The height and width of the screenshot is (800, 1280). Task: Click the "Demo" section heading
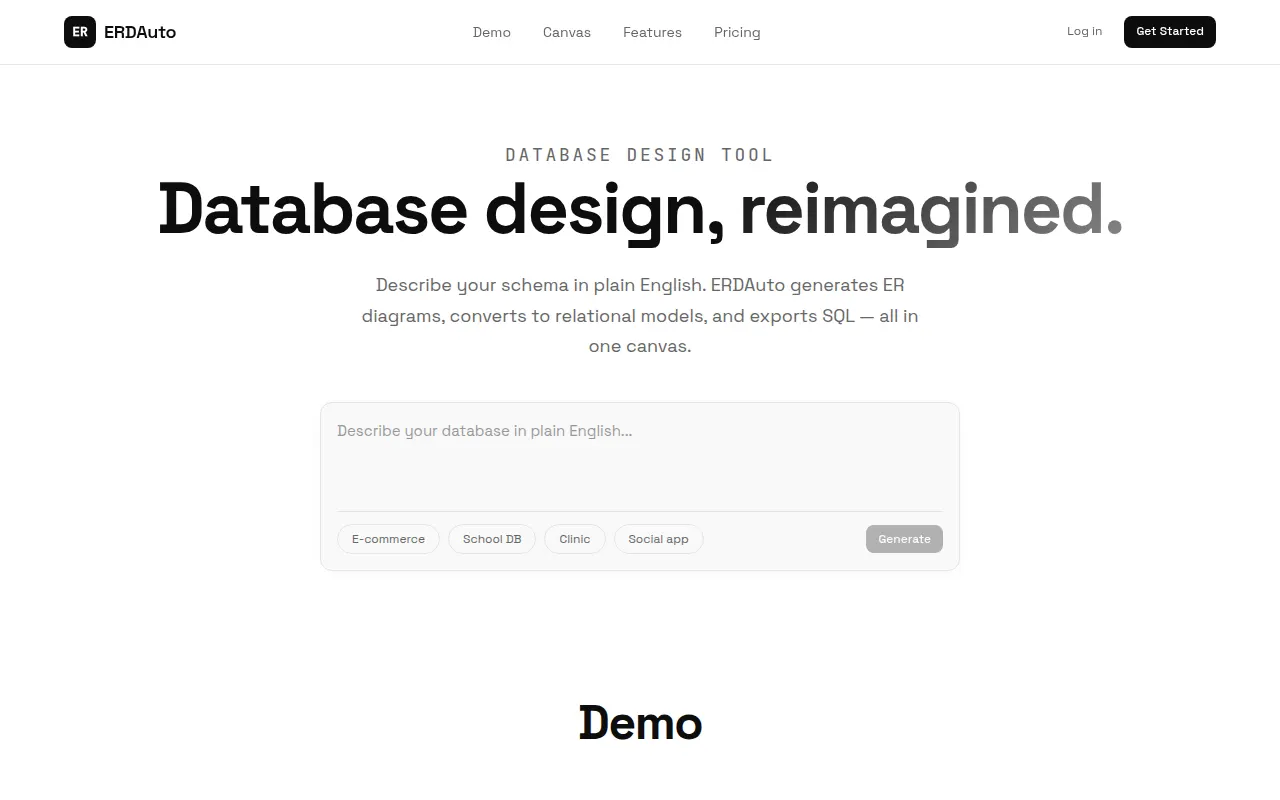(640, 723)
